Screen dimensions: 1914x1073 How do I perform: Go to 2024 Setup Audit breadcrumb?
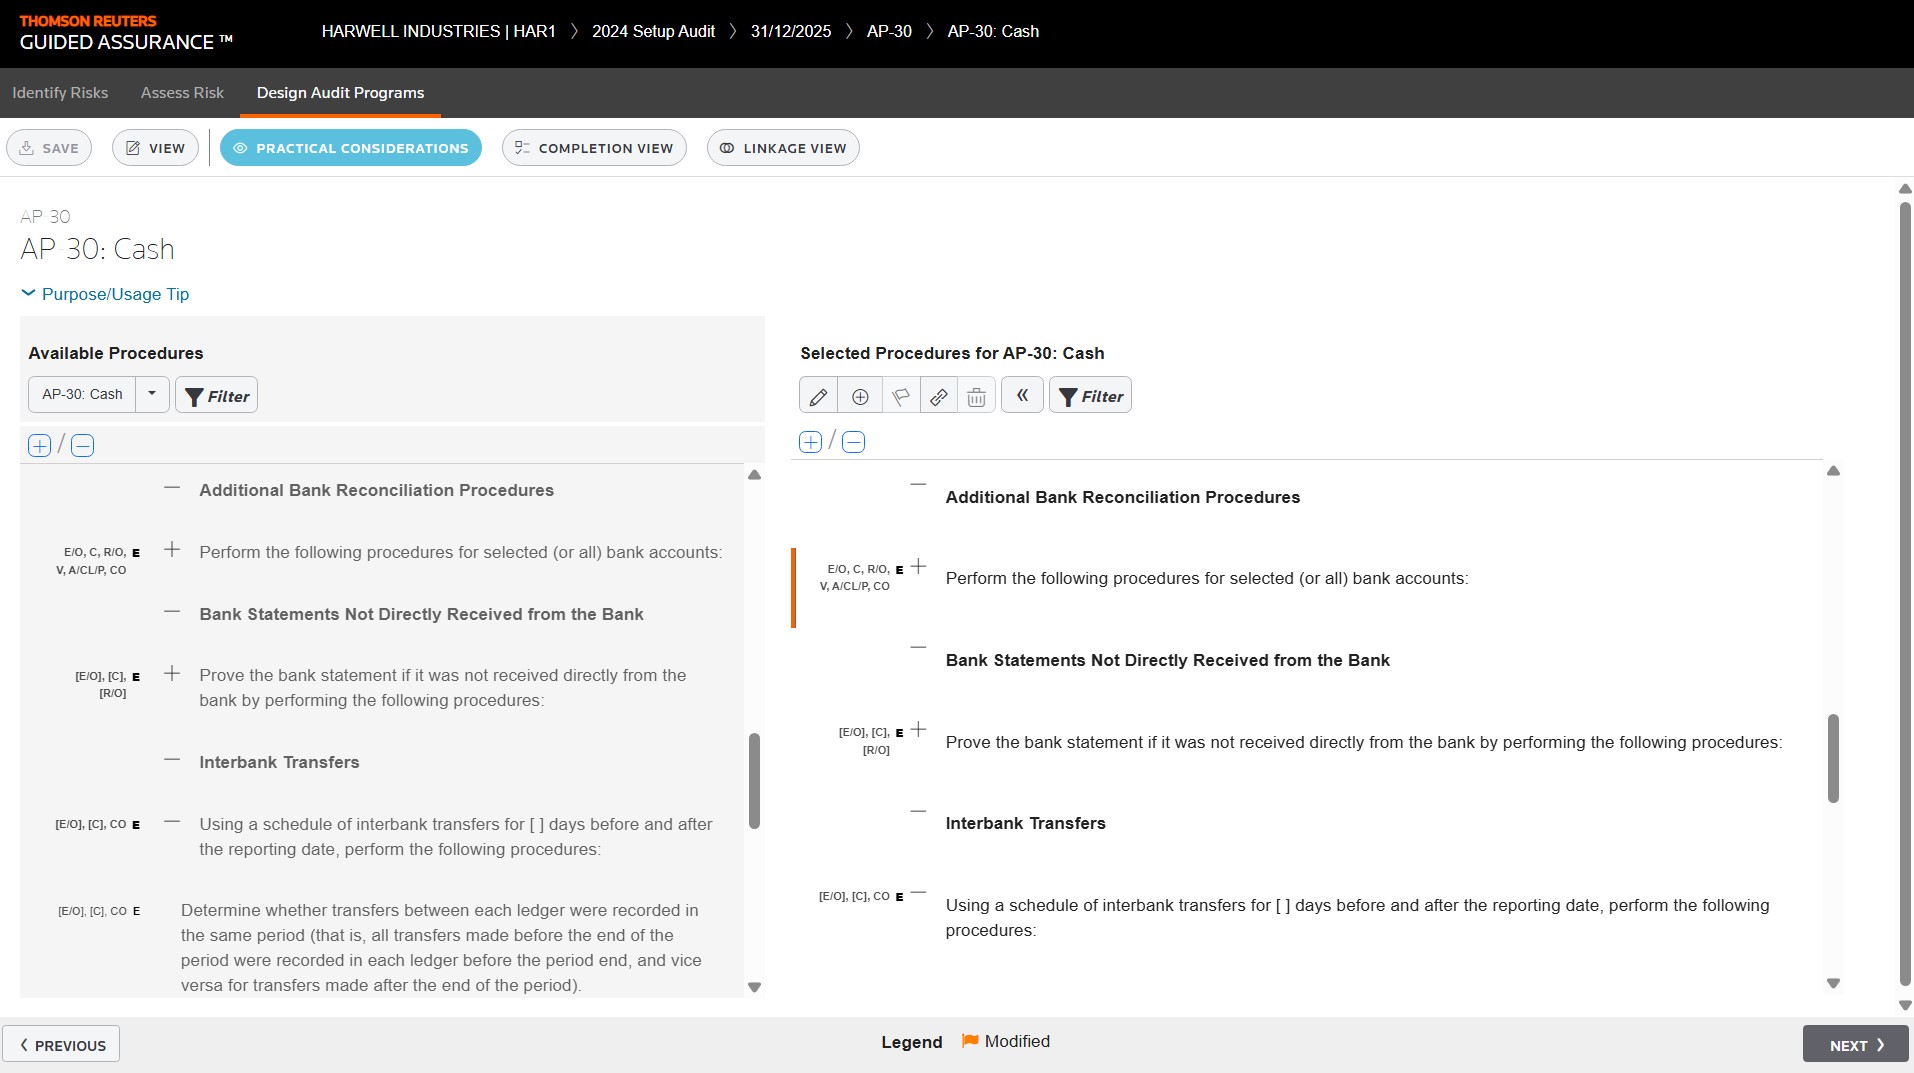[x=653, y=31]
